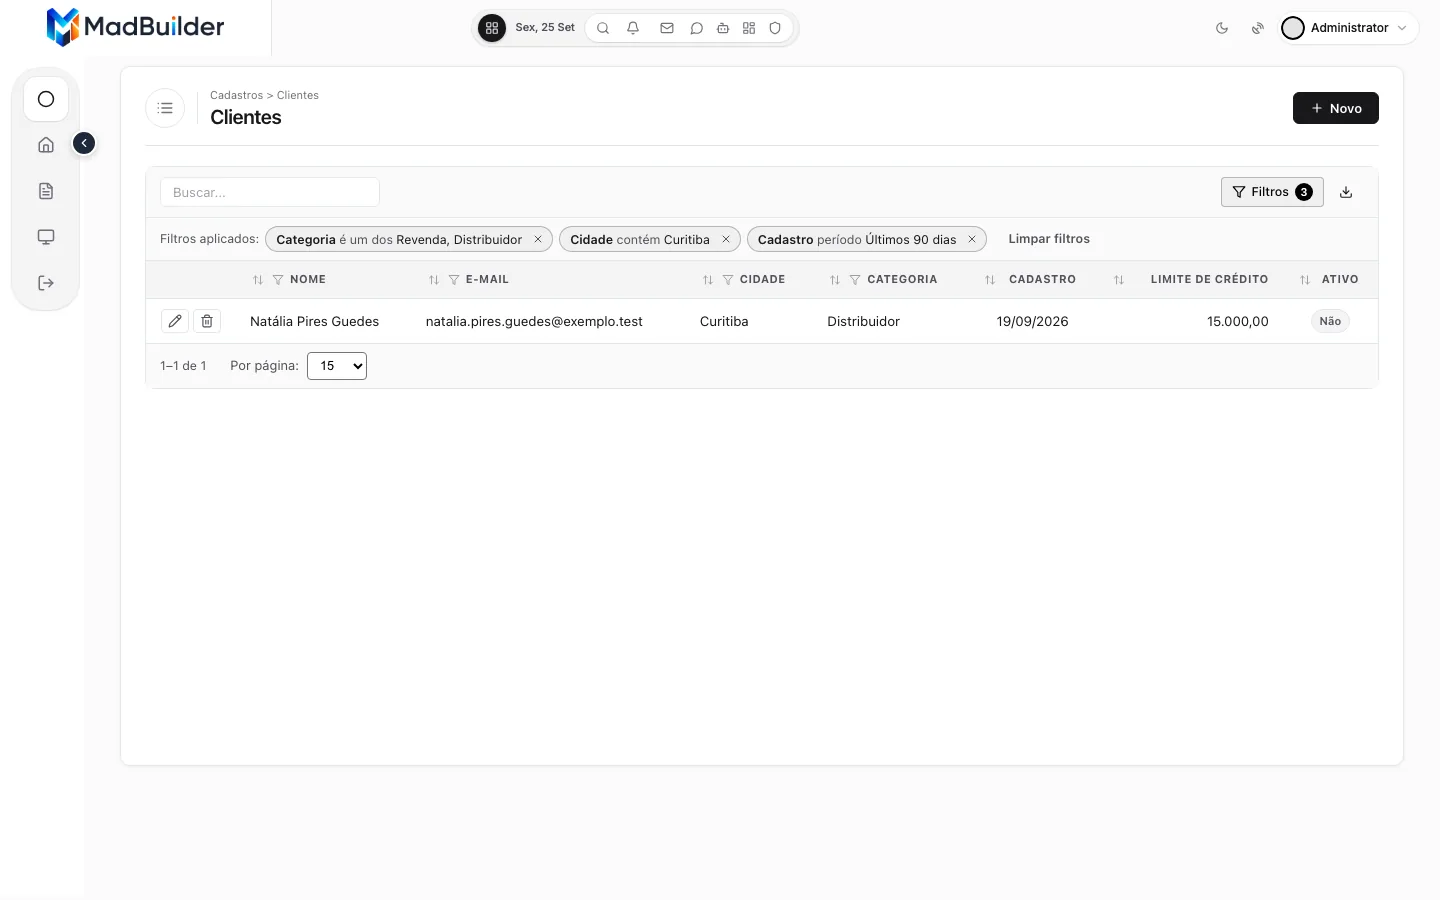Toggle dark mode moon icon
Viewport: 1440px width, 900px height.
[1222, 28]
